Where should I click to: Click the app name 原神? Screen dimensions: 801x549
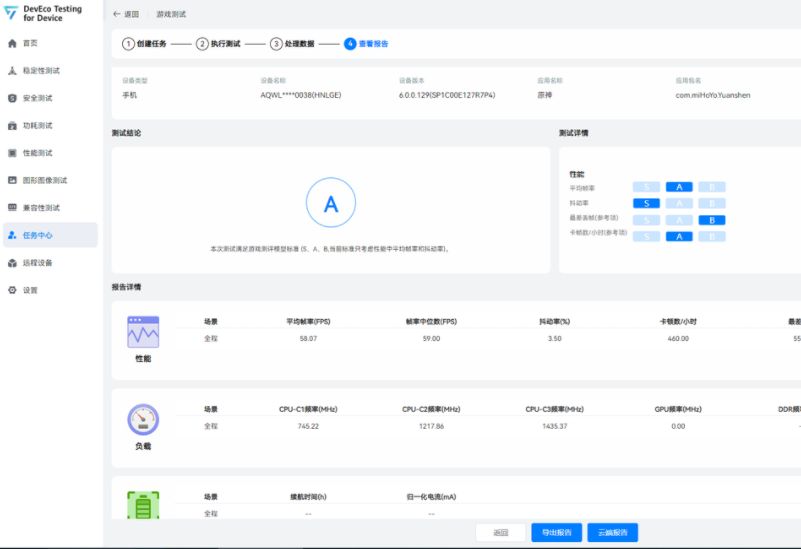[545, 95]
